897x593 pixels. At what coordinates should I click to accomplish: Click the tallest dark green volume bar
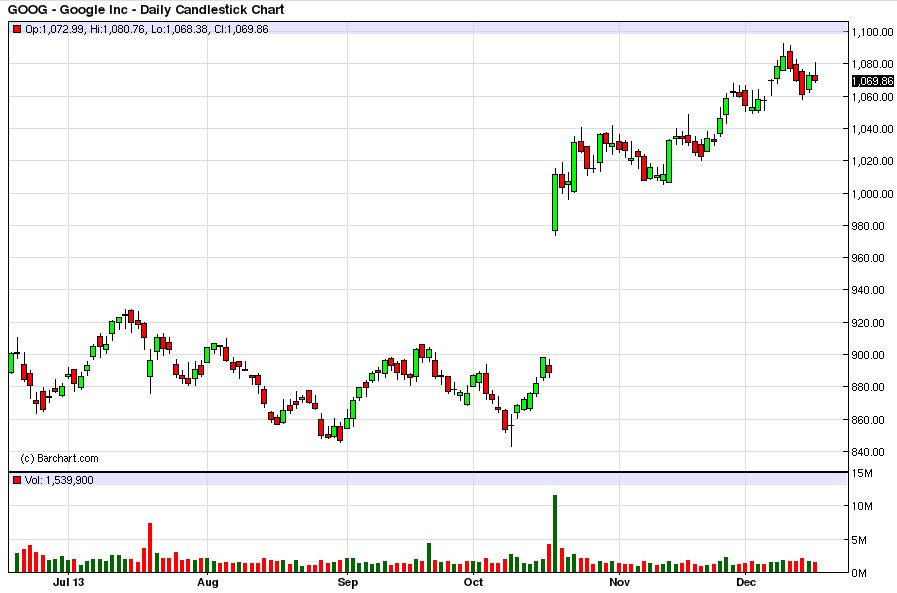(x=555, y=534)
